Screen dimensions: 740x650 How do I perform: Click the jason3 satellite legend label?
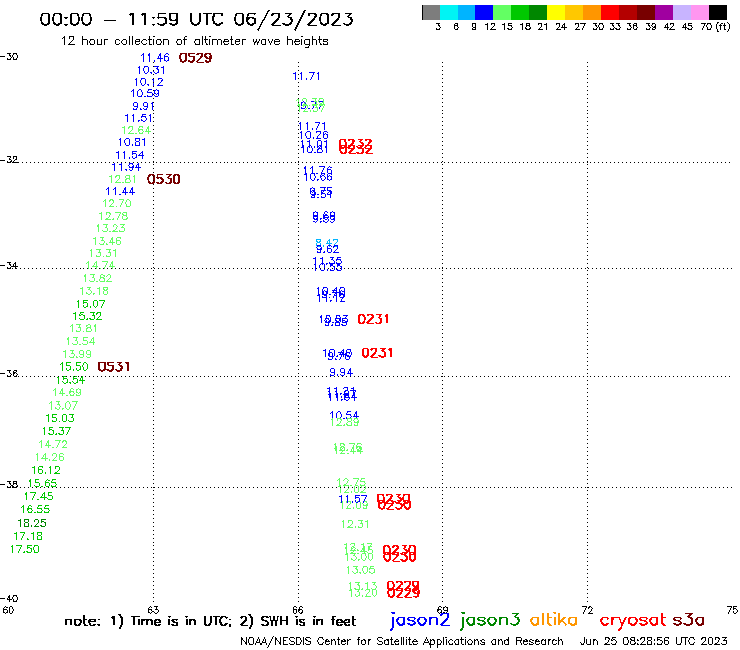(x=490, y=620)
